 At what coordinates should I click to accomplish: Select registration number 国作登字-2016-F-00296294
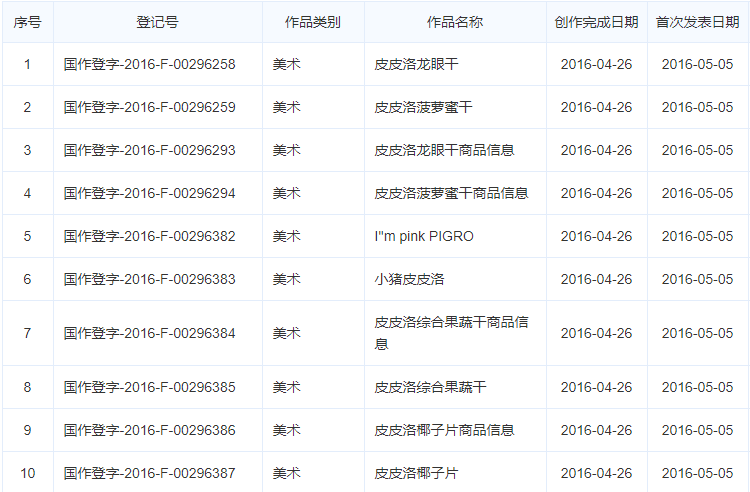tap(150, 193)
